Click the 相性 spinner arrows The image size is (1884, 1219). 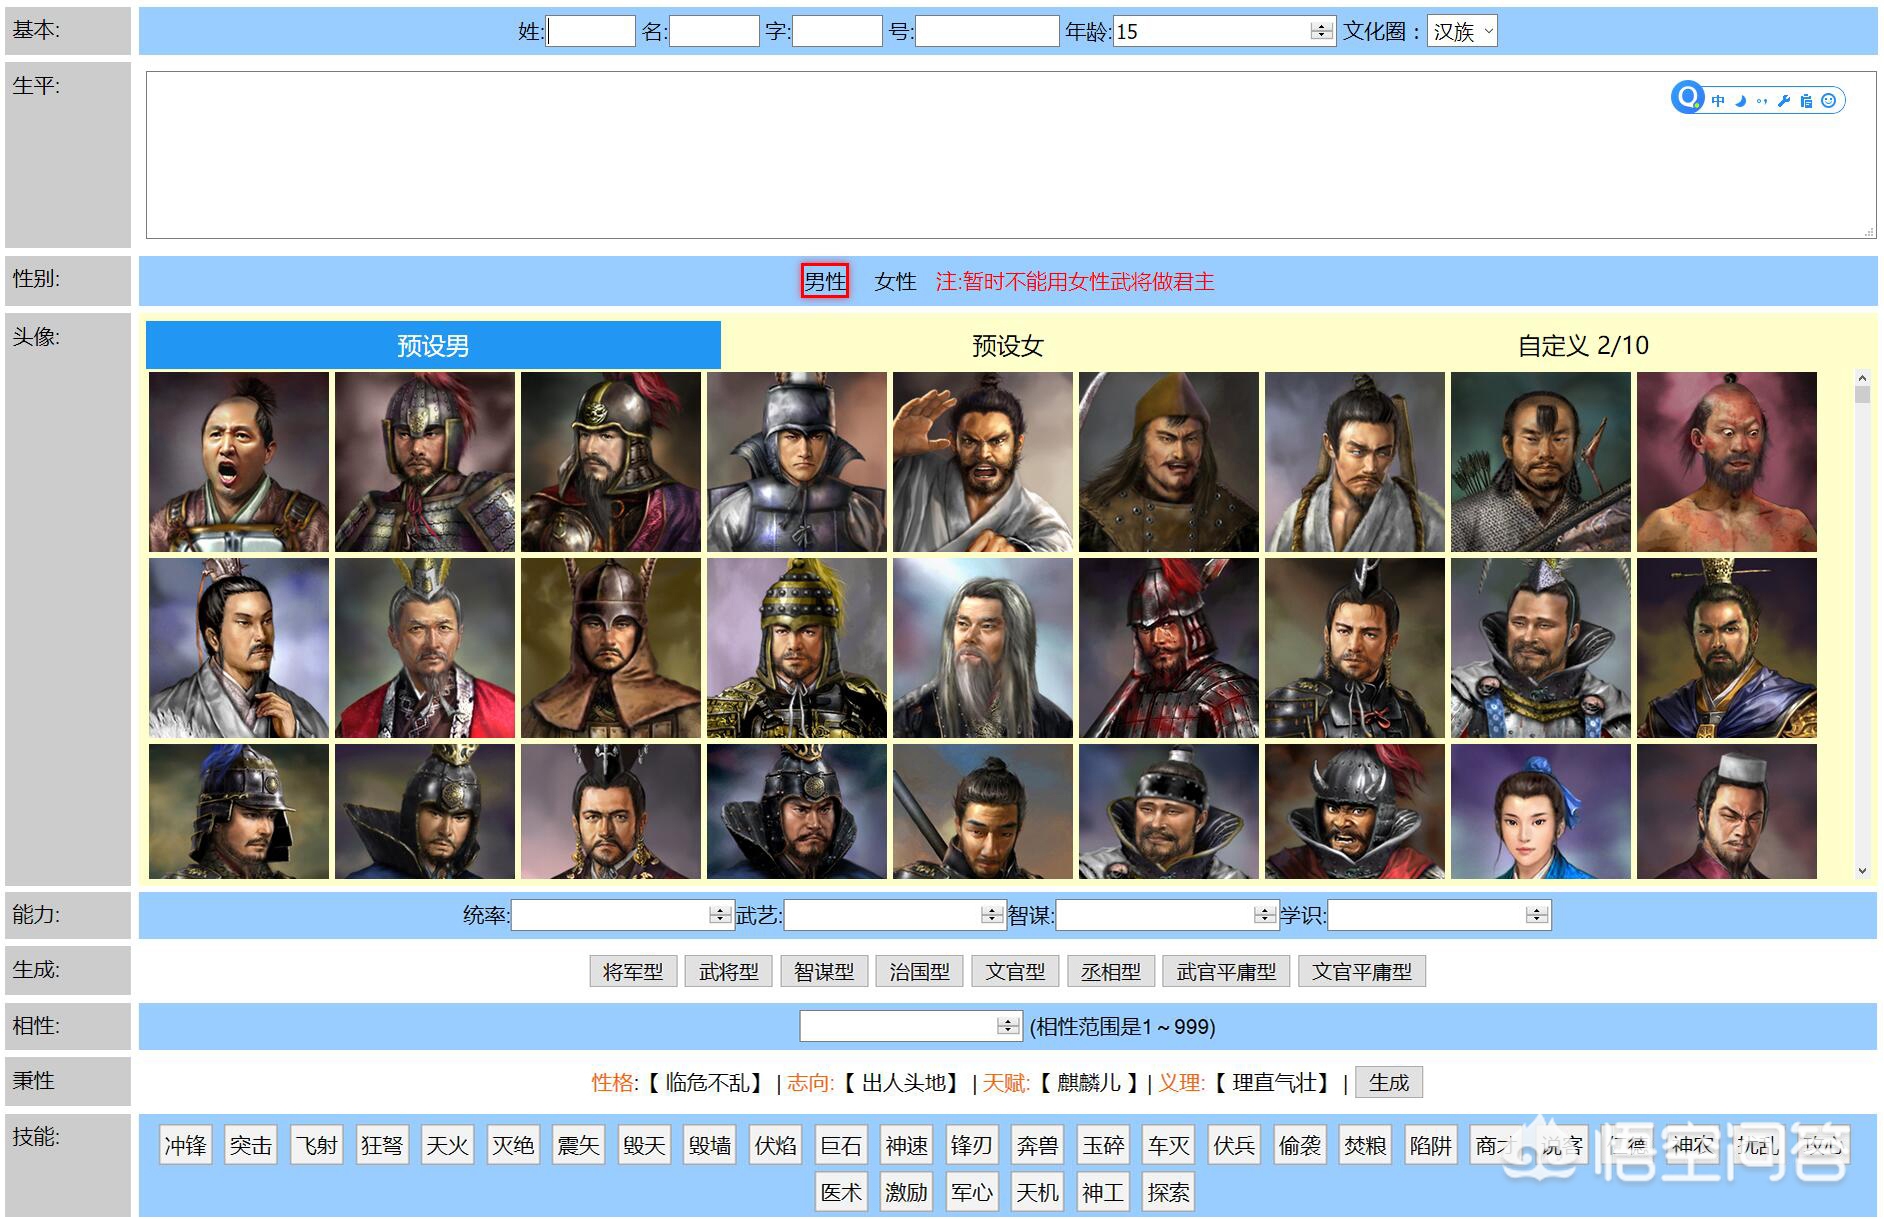(1008, 1026)
